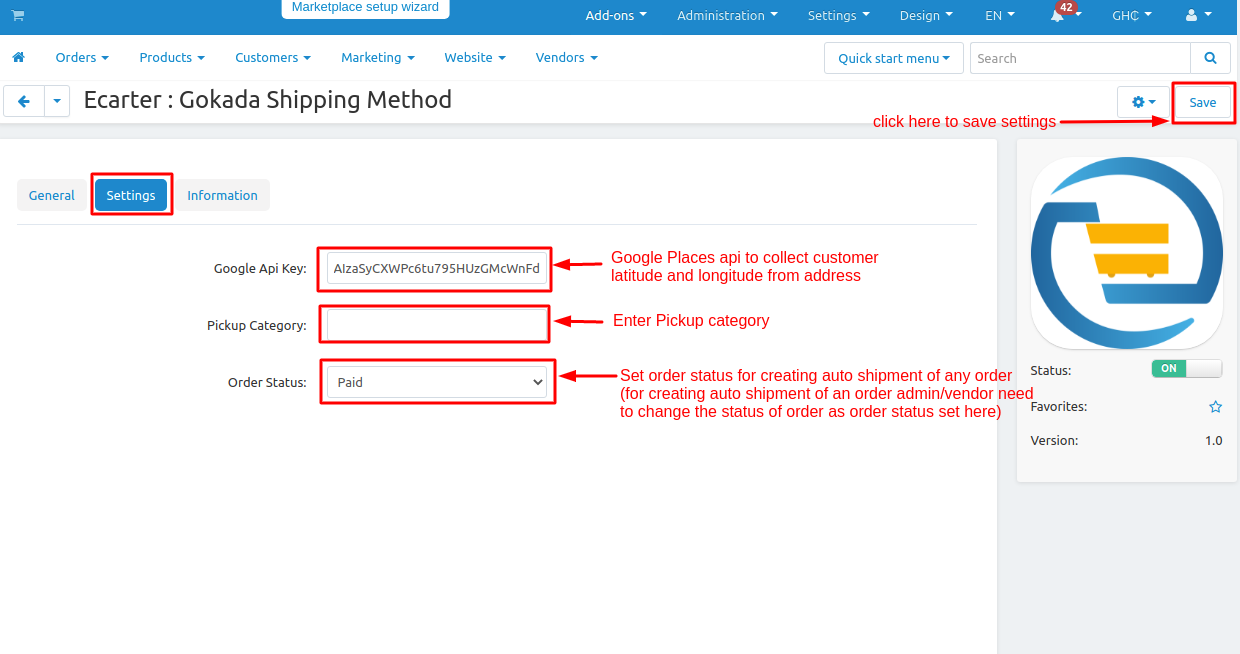Click the Google Api Key label
This screenshot has width=1240, height=654.
point(260,268)
